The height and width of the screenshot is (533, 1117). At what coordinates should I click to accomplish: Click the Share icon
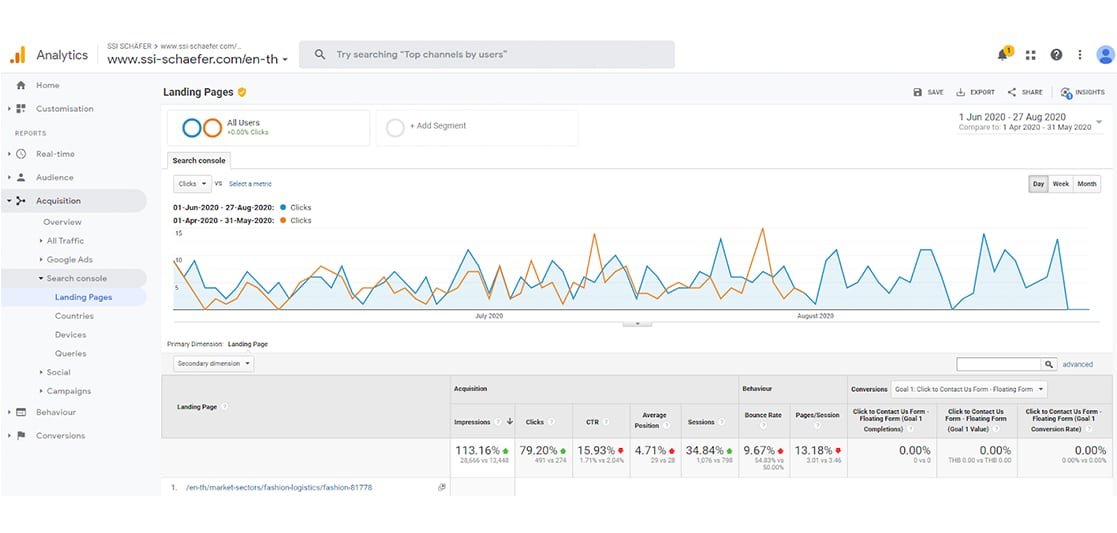[x=1012, y=92]
